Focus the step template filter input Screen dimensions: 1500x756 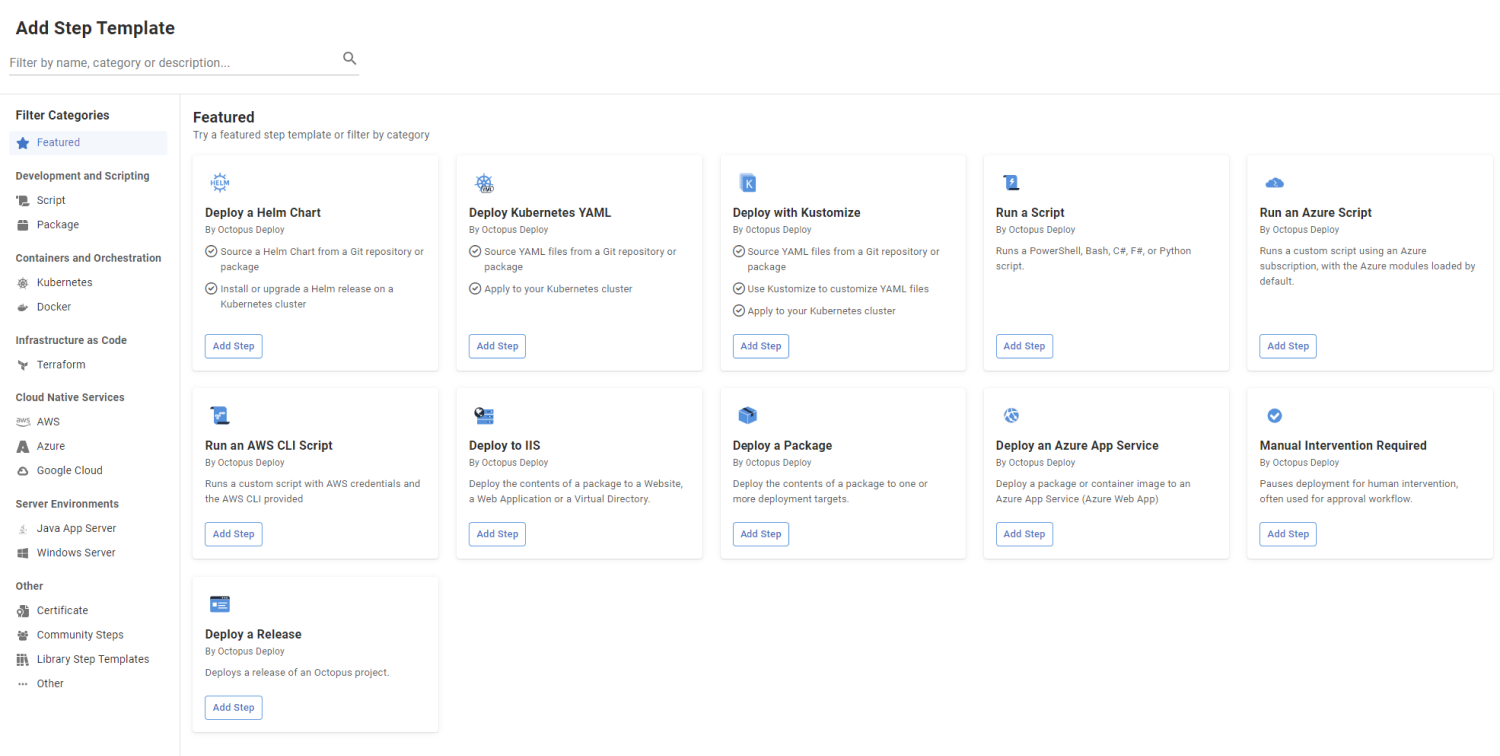(170, 63)
